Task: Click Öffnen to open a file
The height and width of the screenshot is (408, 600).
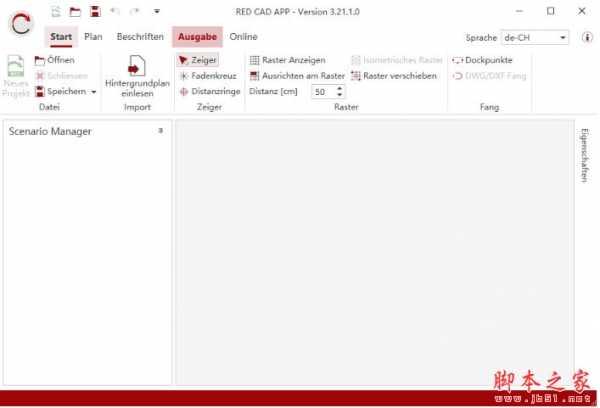Action: pos(54,60)
